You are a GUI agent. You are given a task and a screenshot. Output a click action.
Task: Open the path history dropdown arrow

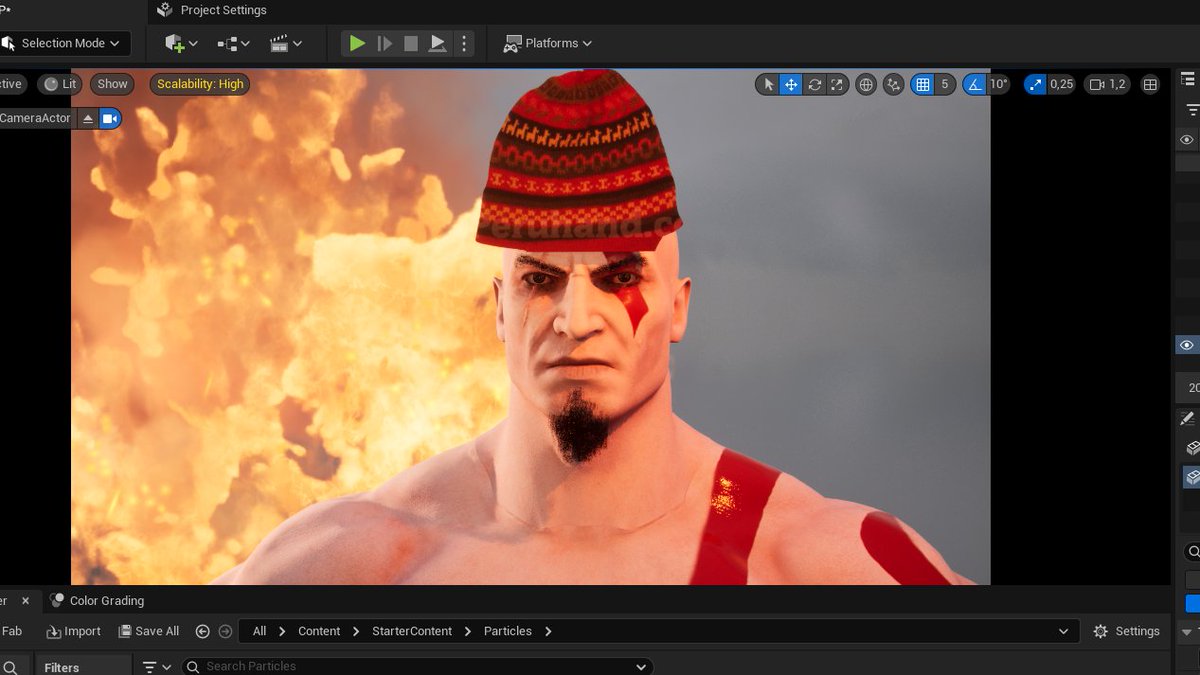pyautogui.click(x=1062, y=631)
